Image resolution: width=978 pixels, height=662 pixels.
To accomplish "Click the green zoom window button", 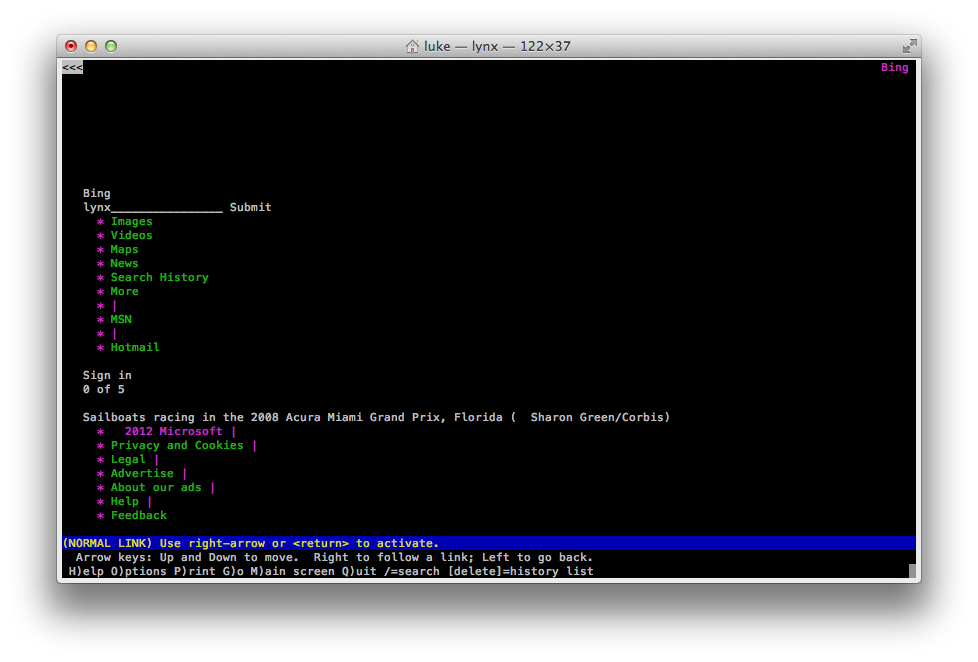I will (x=111, y=46).
